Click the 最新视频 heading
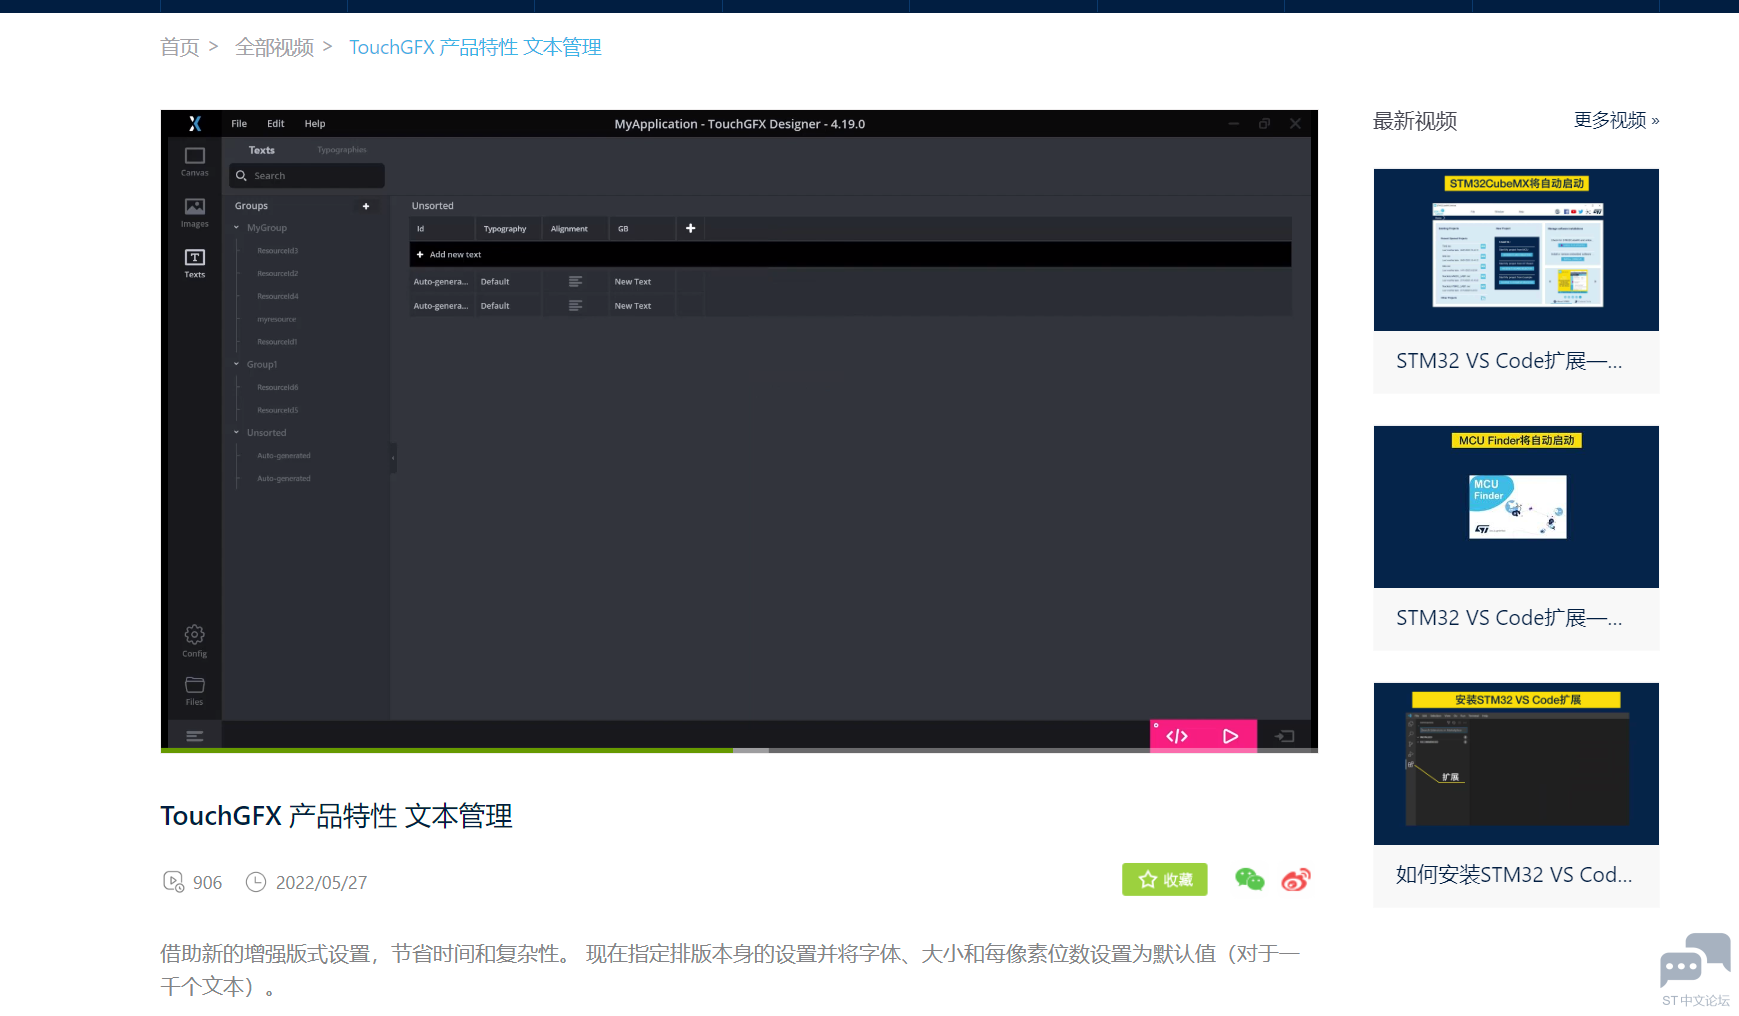This screenshot has width=1739, height=1016. pyautogui.click(x=1415, y=121)
